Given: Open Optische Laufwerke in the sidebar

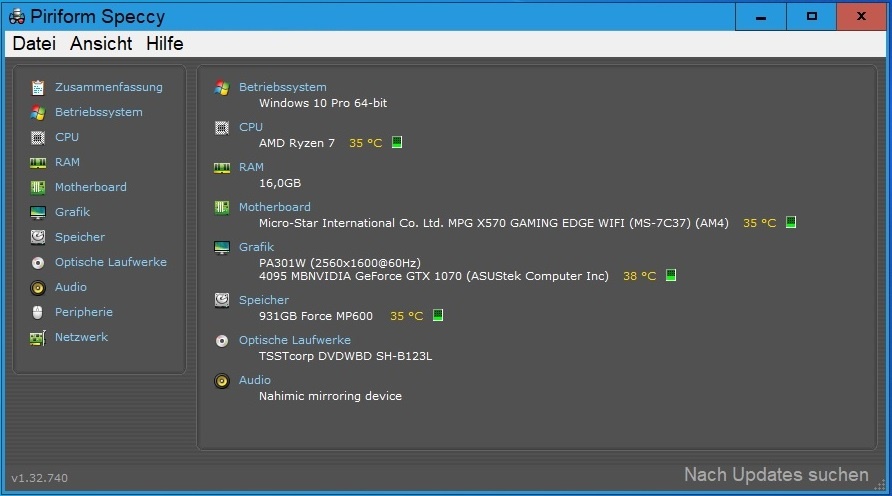Looking at the screenshot, I should click(111, 262).
